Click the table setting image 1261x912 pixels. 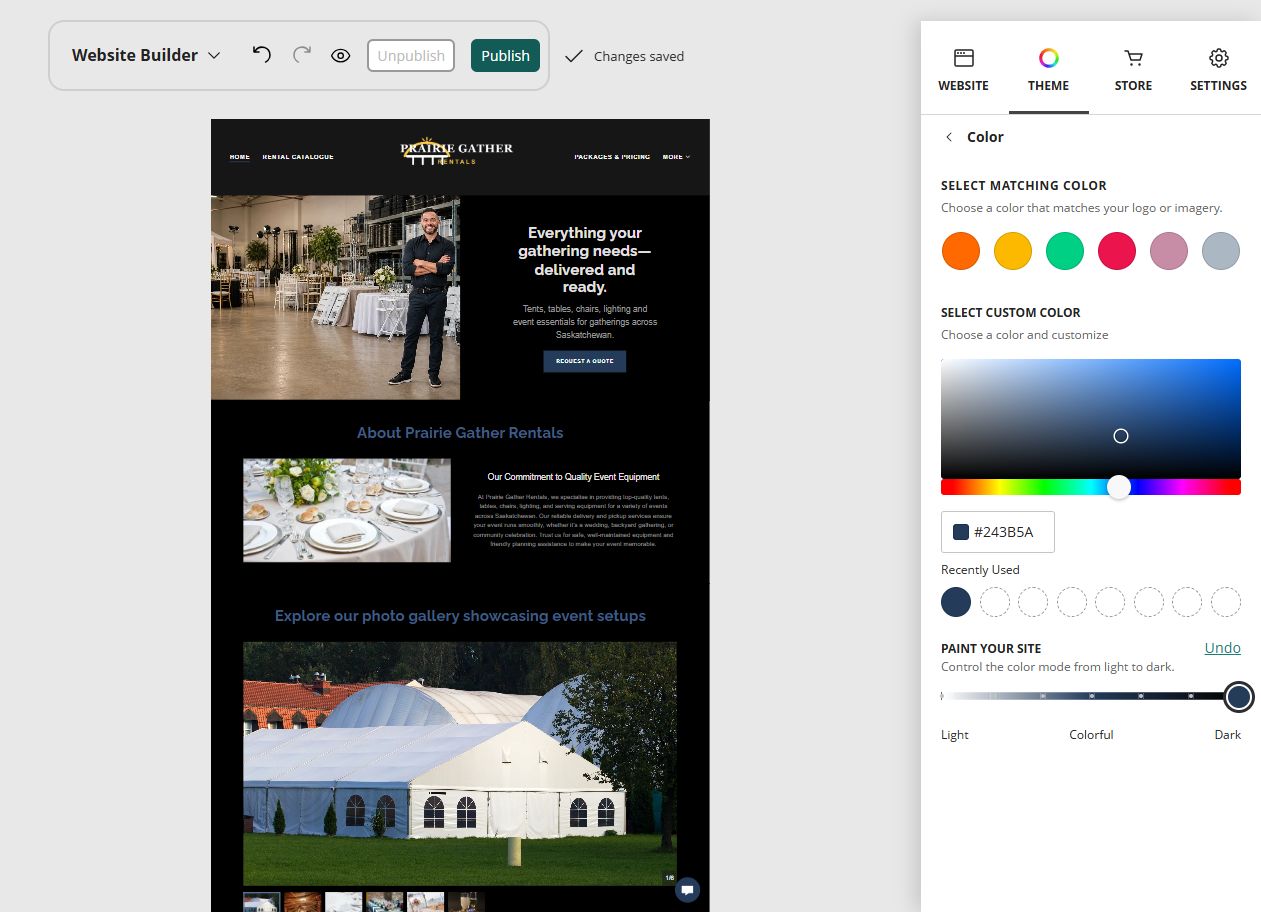click(347, 510)
